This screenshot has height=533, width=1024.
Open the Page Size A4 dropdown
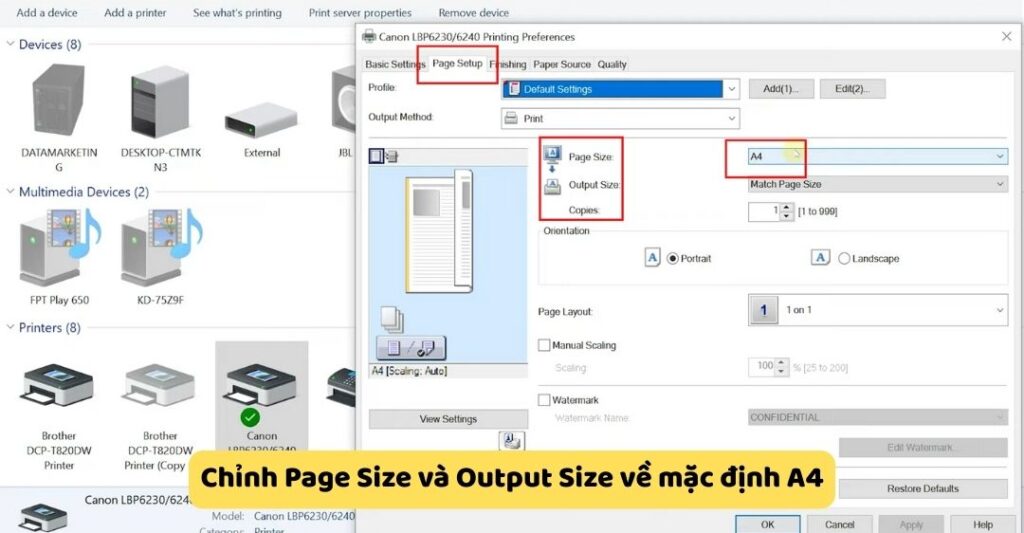pyautogui.click(x=877, y=157)
